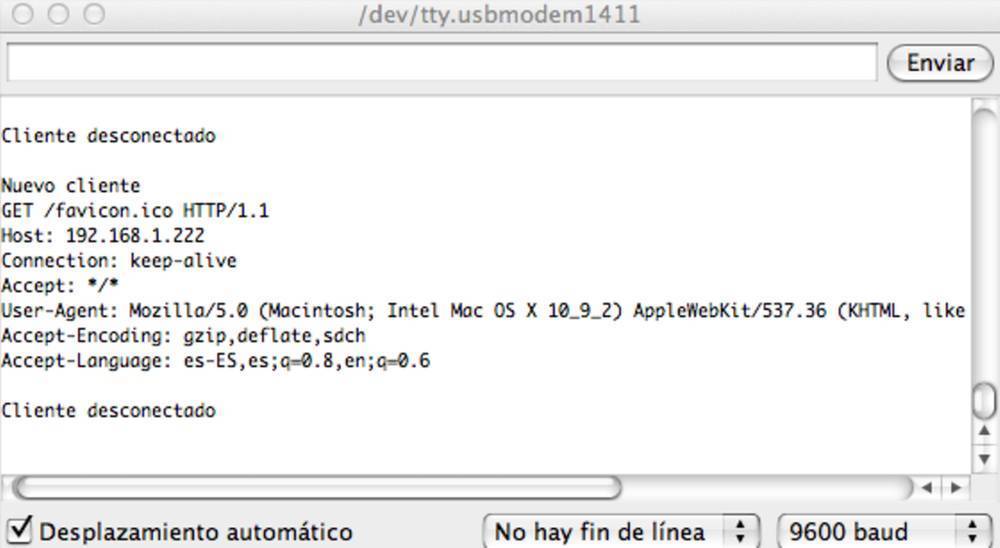Open the 9600 baud rate dropdown

pyautogui.click(x=884, y=531)
